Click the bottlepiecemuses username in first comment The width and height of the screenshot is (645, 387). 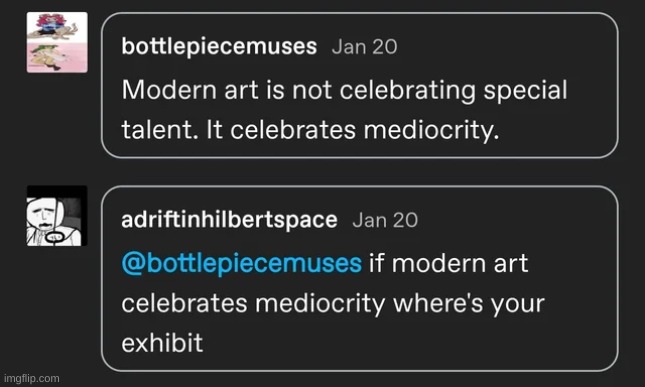point(219,46)
